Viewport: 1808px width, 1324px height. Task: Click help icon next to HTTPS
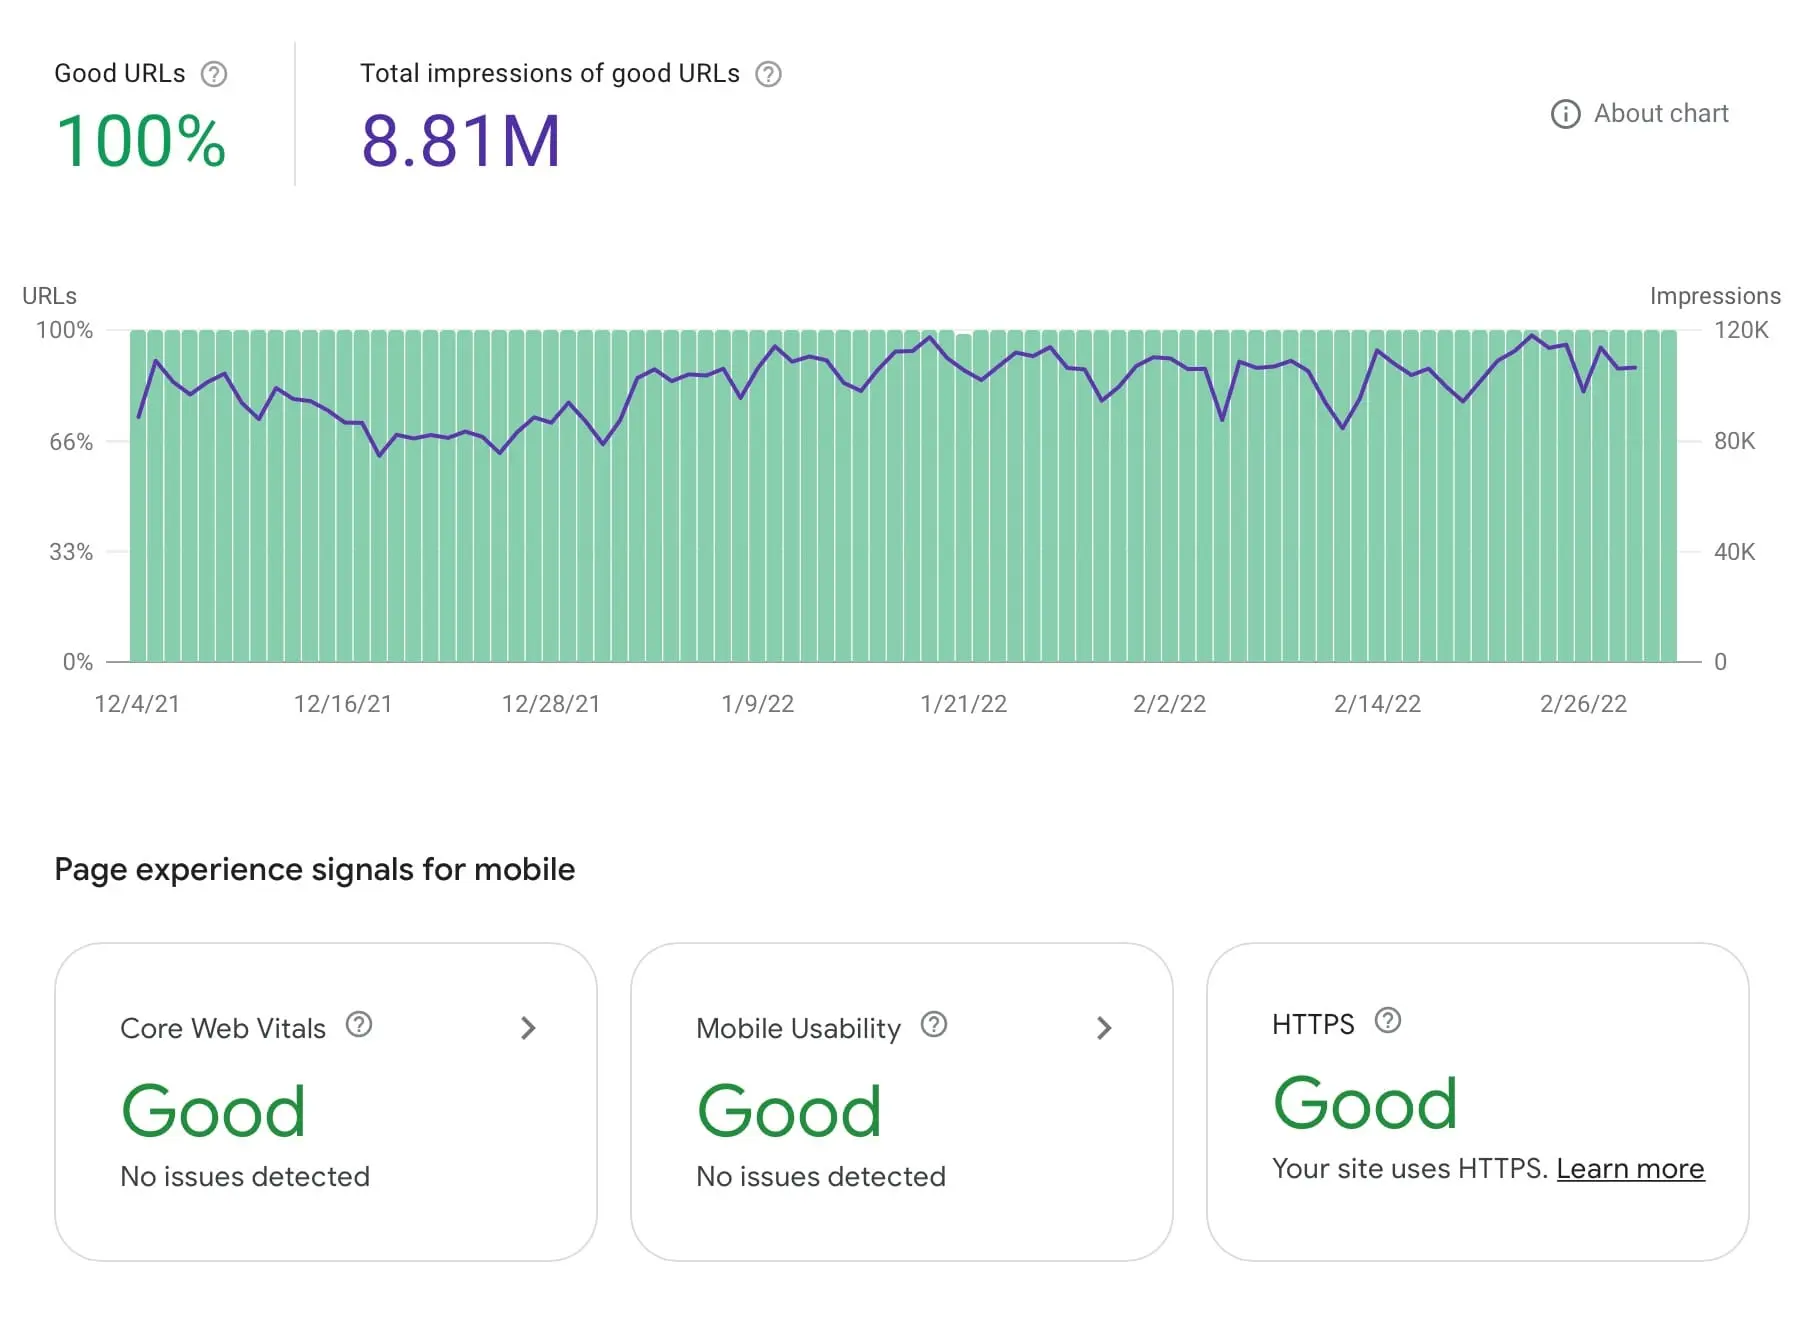coord(1388,1021)
